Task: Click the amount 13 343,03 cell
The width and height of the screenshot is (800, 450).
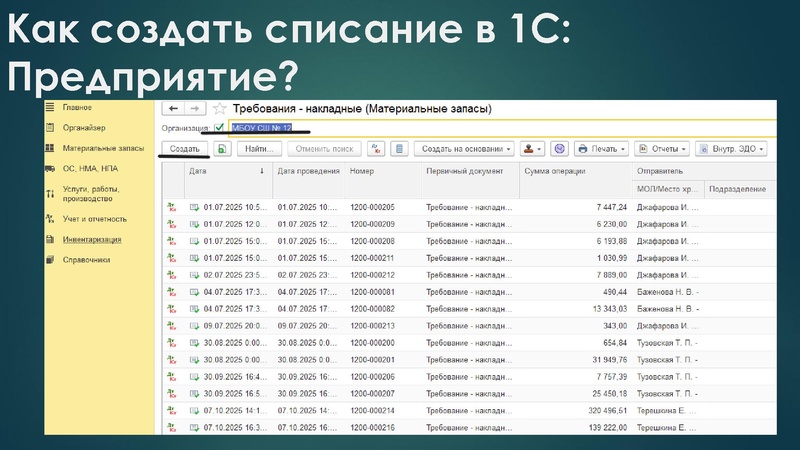Action: pyautogui.click(x=576, y=309)
